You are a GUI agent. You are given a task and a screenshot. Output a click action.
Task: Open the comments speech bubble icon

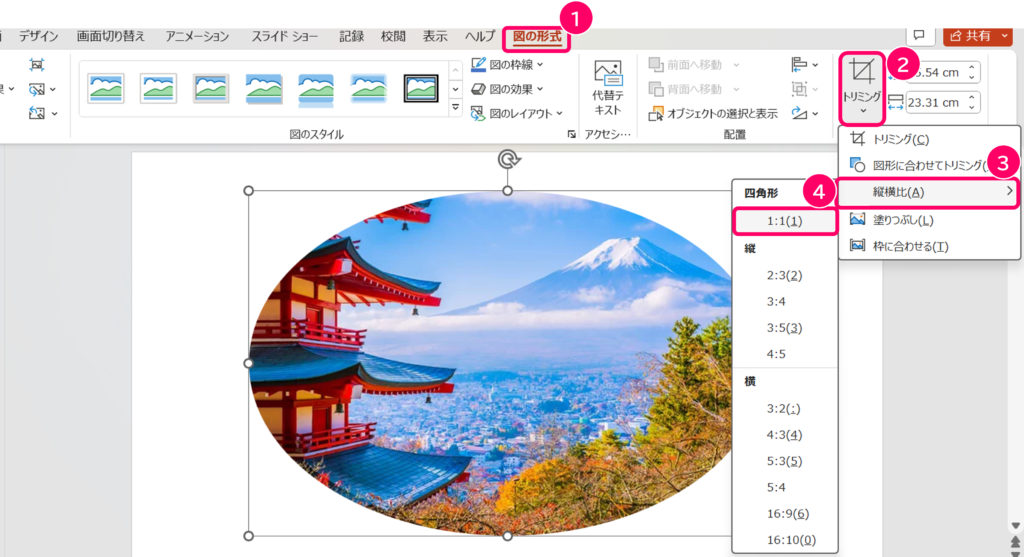919,35
